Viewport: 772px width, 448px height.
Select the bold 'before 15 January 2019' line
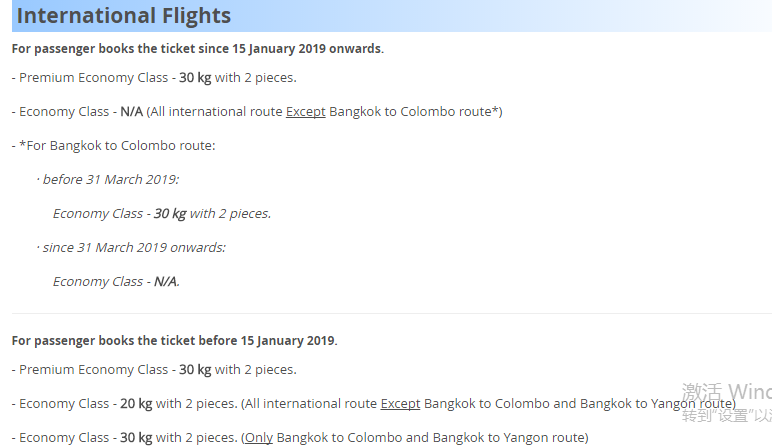pos(174,341)
